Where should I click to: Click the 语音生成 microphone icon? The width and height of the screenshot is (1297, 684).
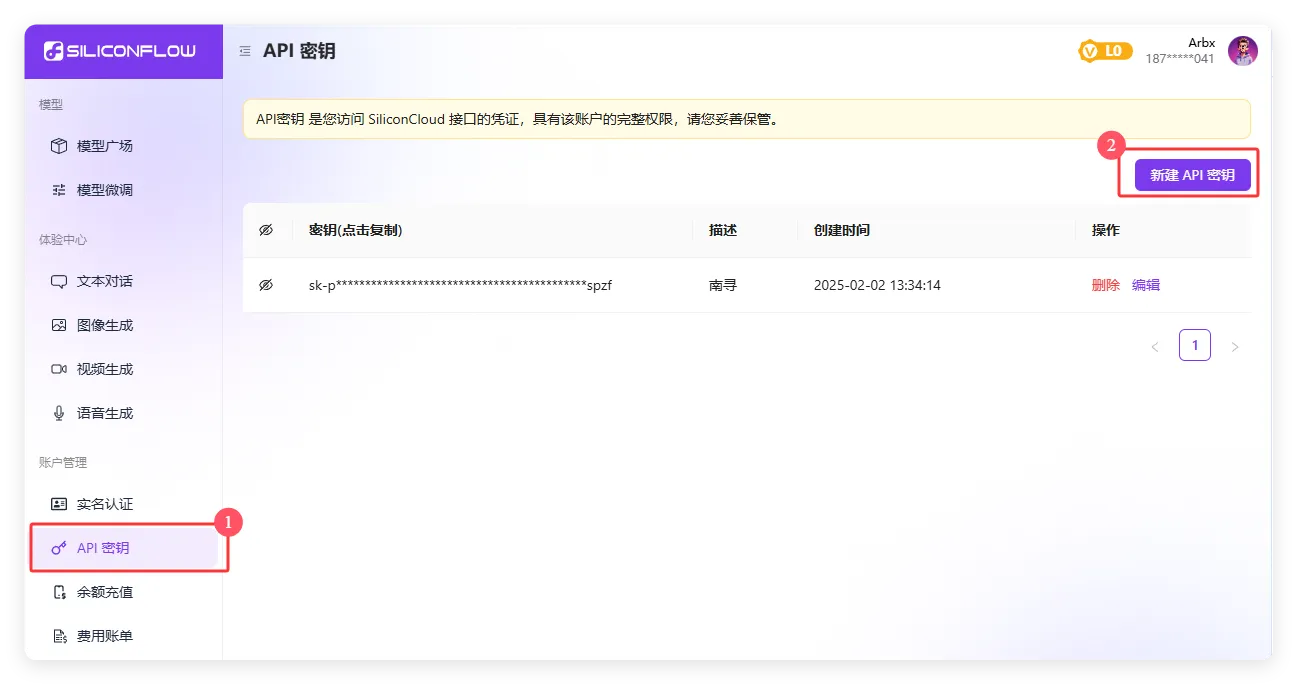[x=59, y=413]
